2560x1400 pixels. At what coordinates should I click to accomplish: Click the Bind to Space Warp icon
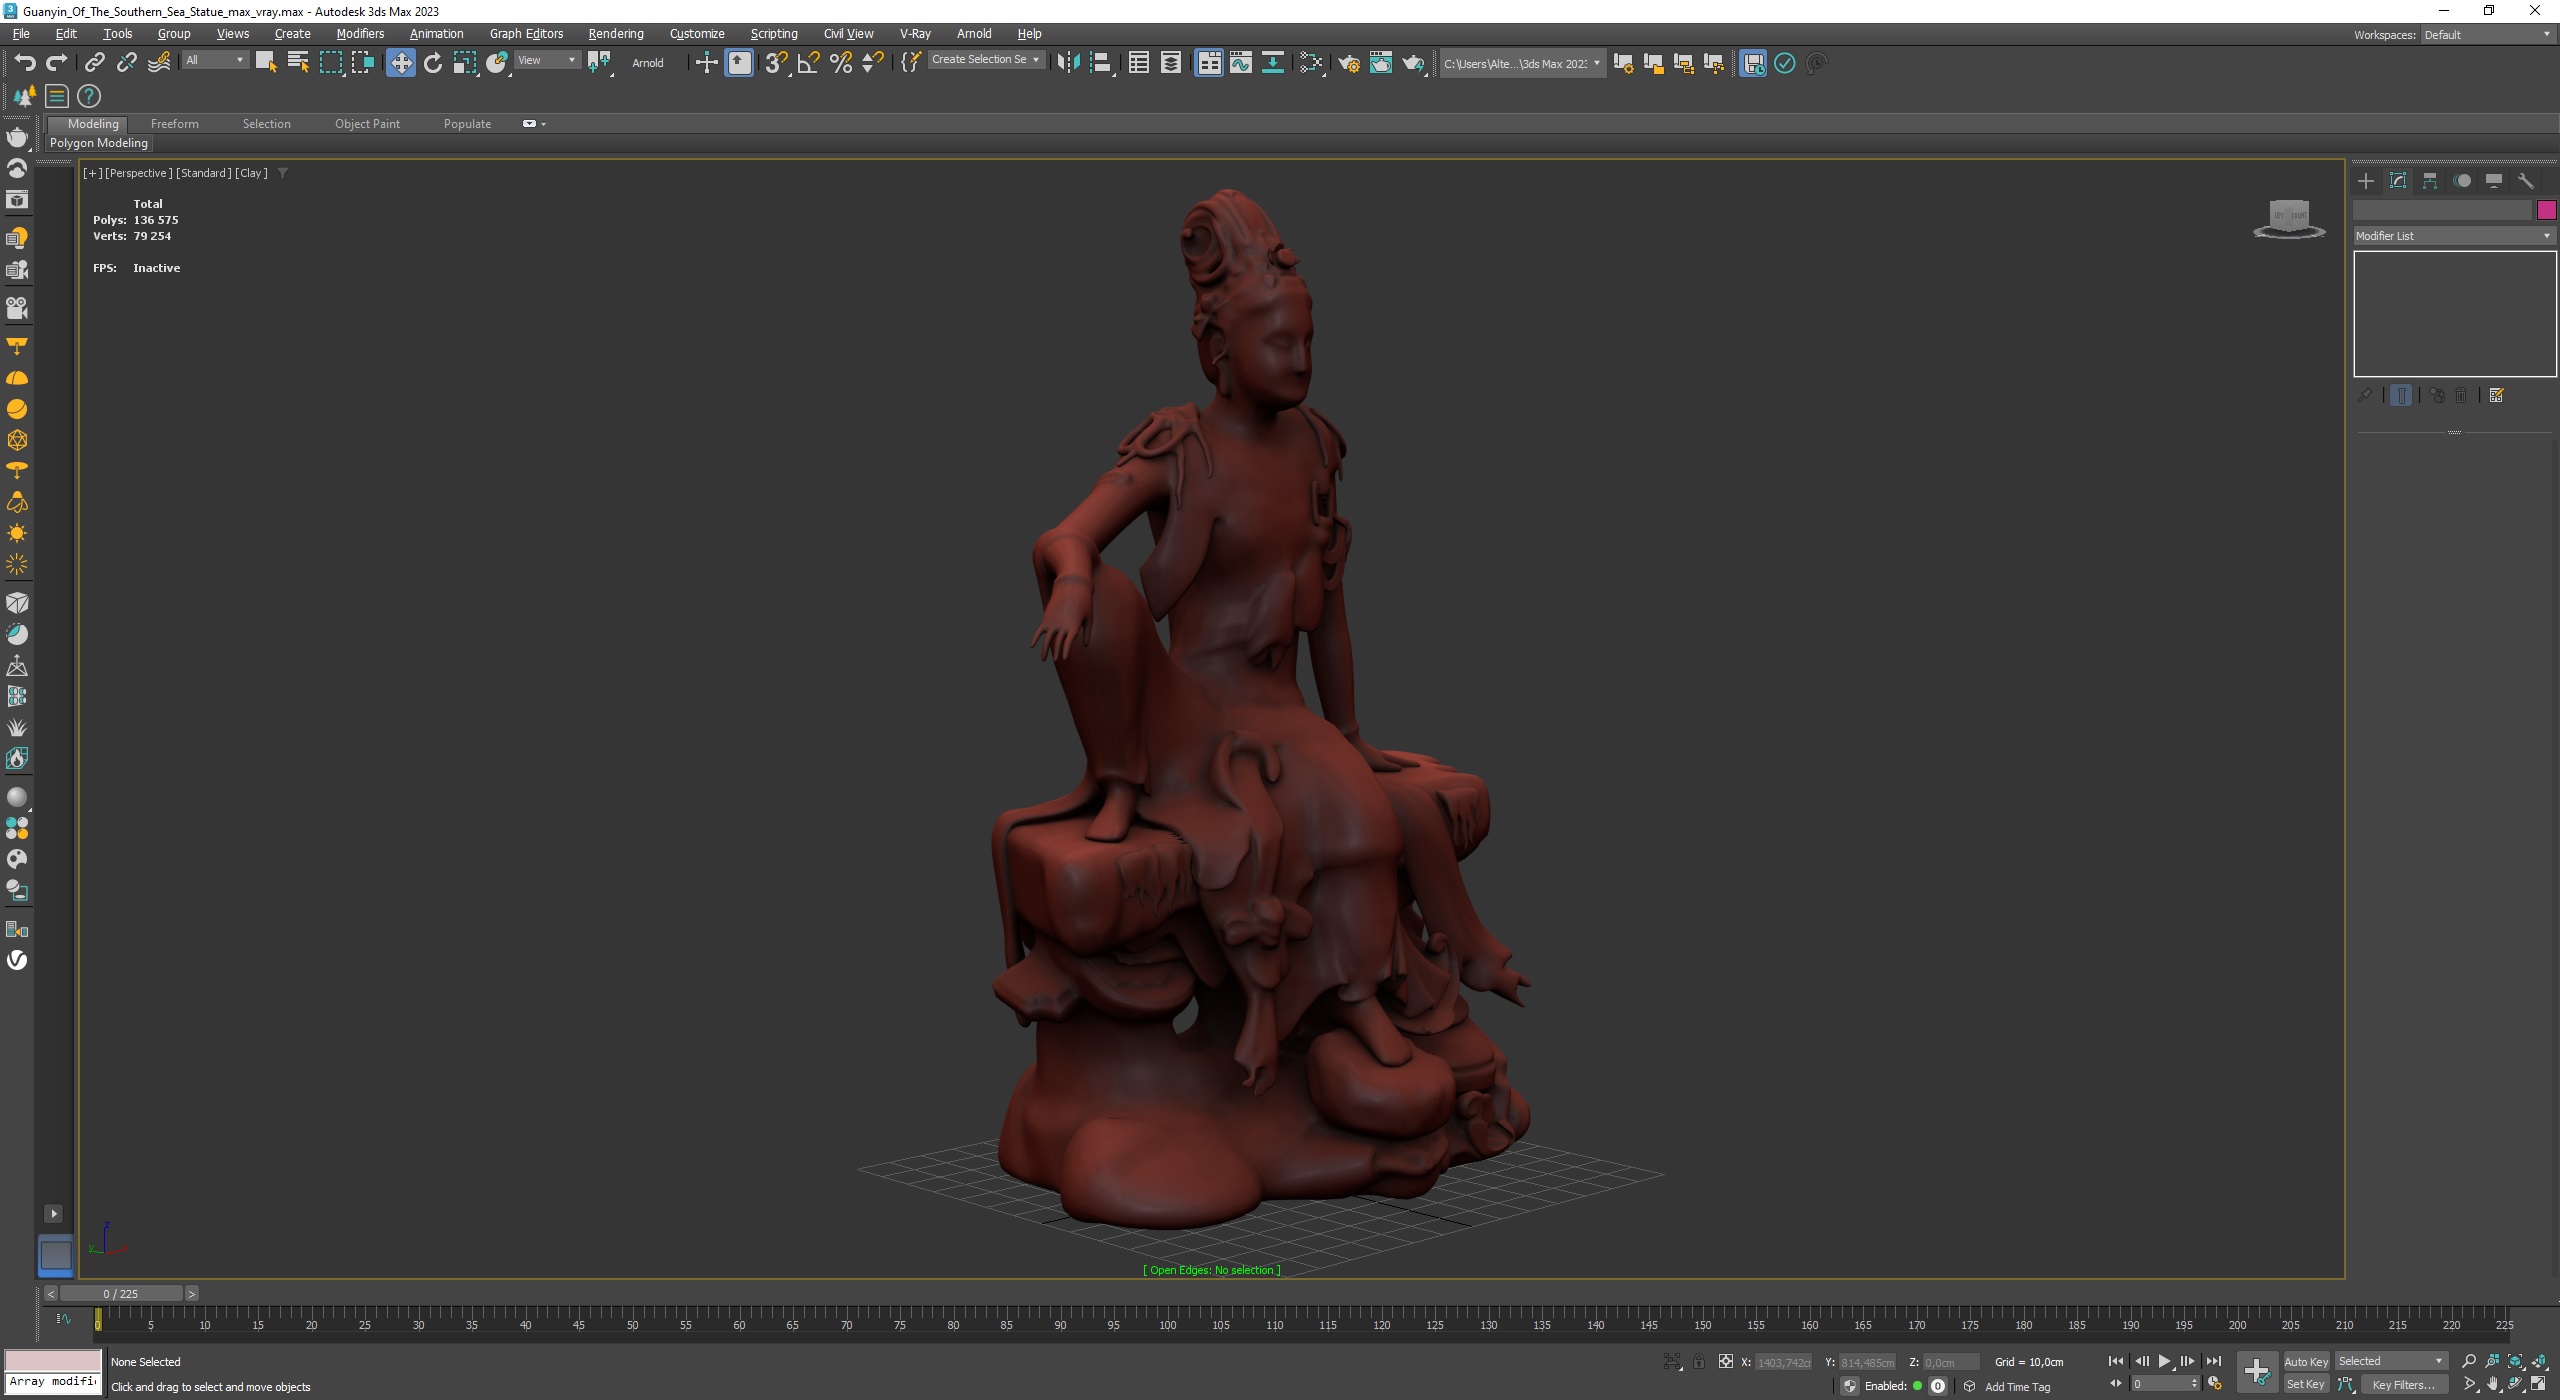(x=159, y=63)
